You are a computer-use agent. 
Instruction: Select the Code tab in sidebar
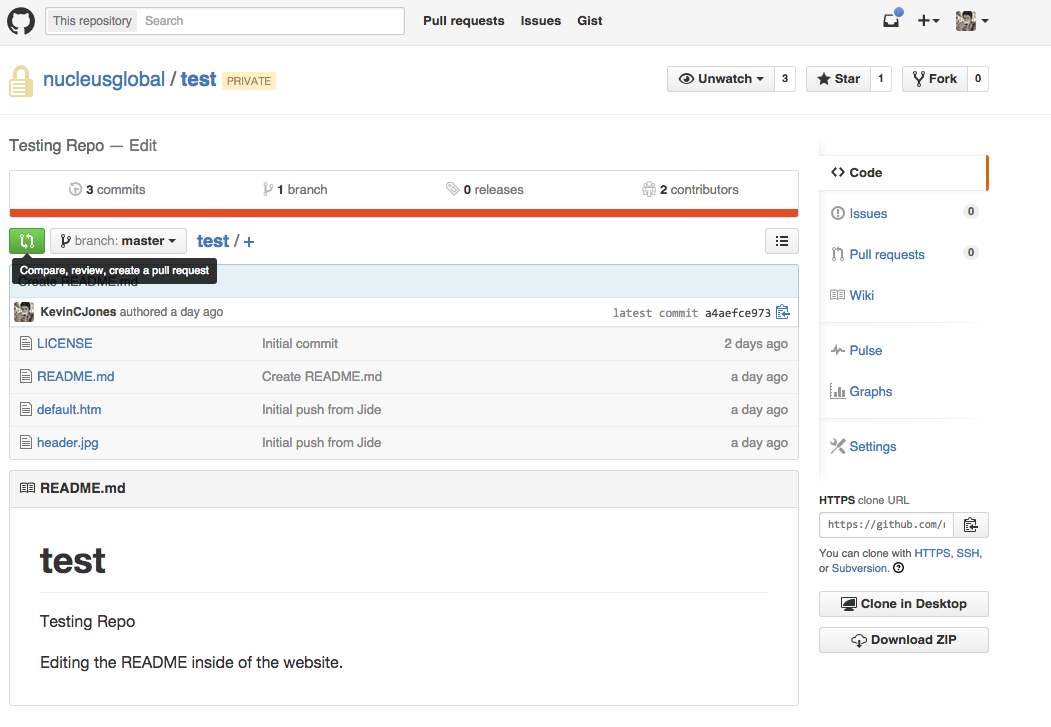coord(903,173)
